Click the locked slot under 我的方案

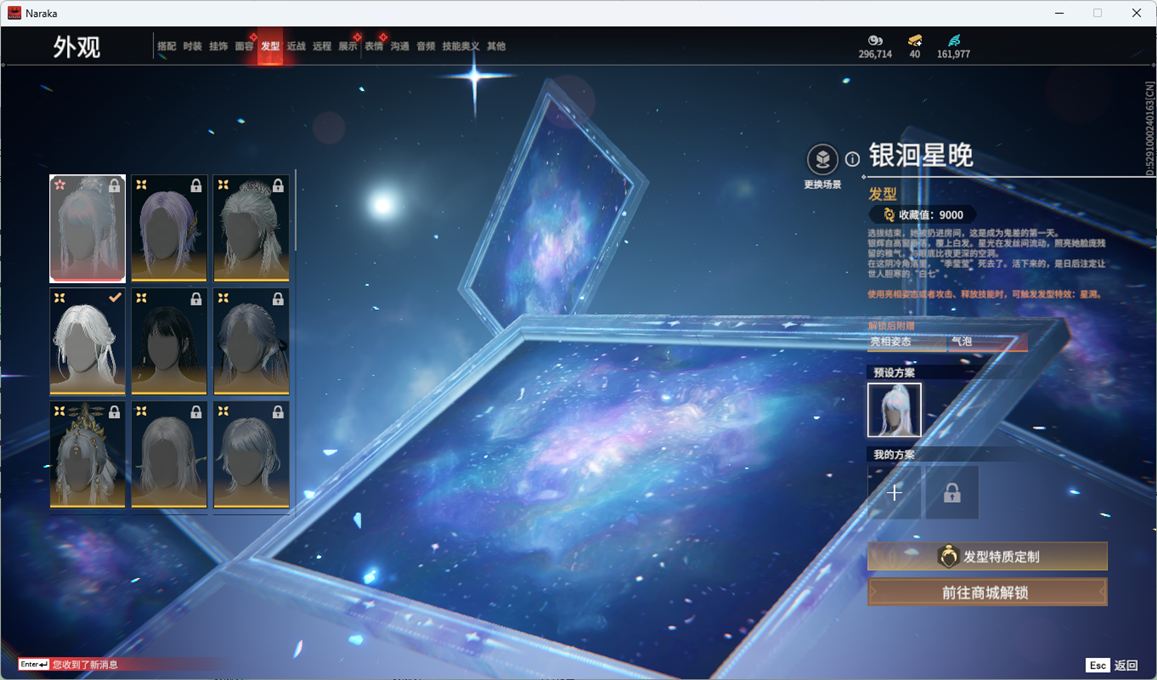pyautogui.click(x=951, y=492)
